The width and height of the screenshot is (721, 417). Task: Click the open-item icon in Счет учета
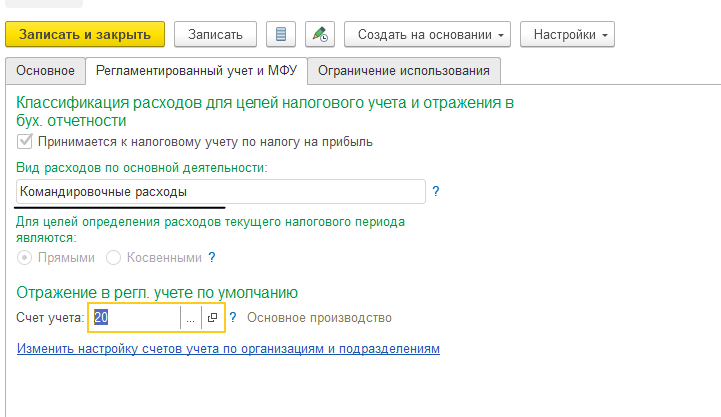[x=212, y=317]
